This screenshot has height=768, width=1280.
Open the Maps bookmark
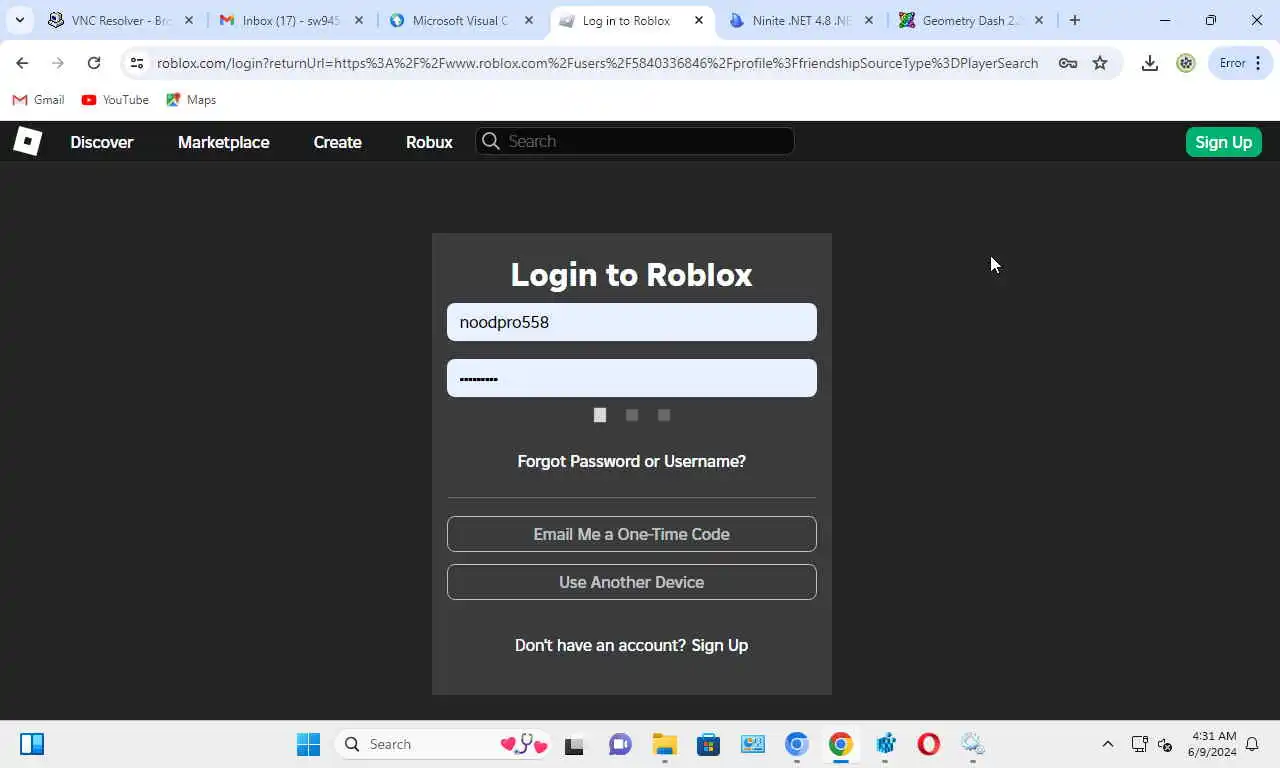coord(191,100)
